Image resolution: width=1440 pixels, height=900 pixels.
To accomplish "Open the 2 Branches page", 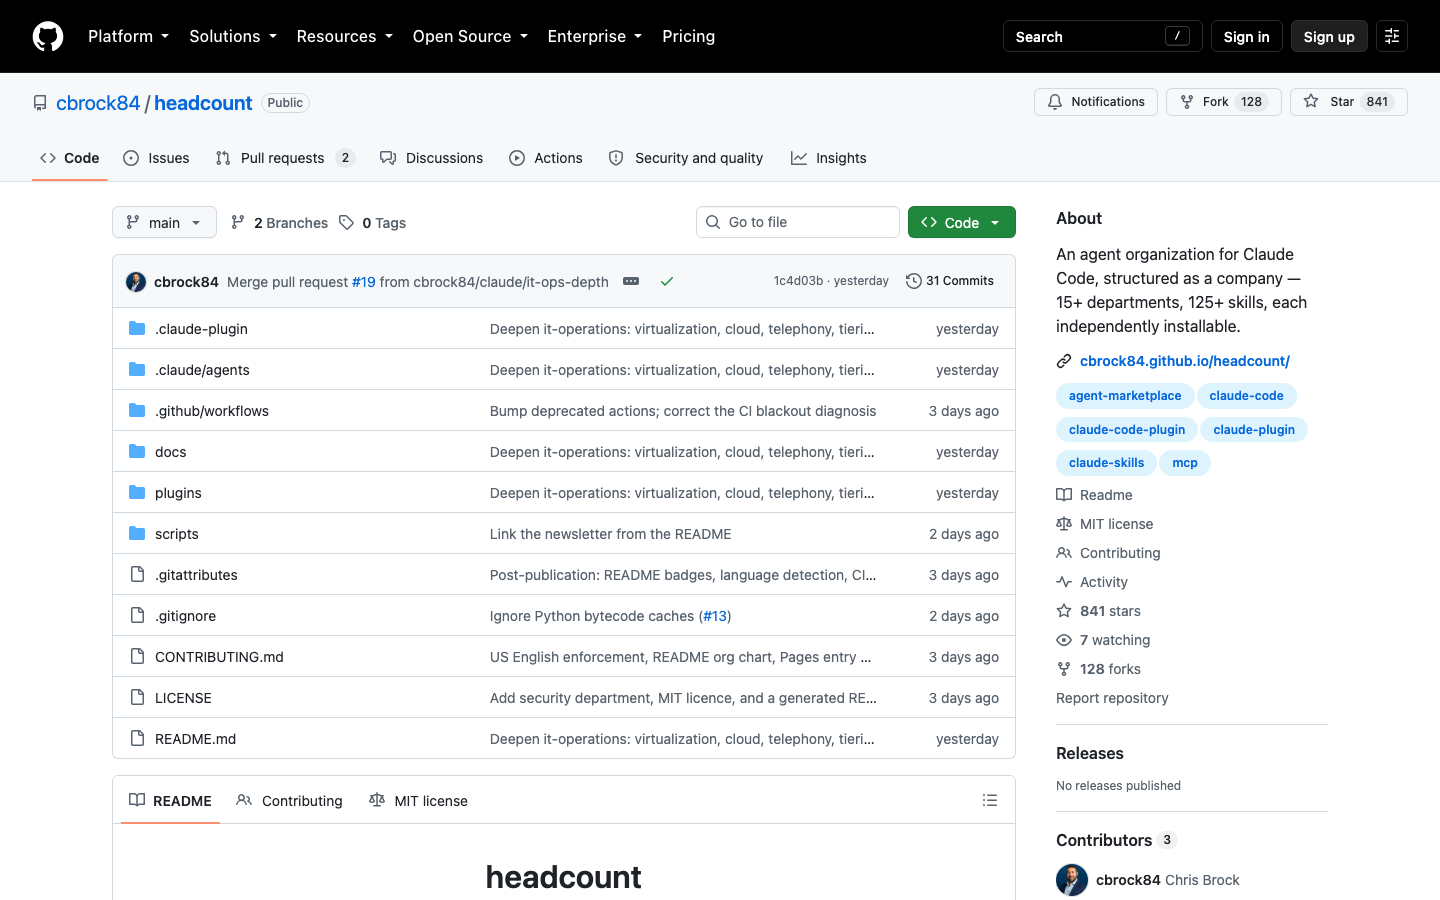I will [279, 223].
